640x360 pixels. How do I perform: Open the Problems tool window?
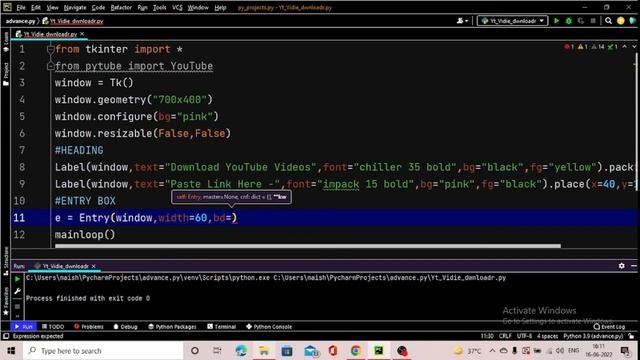89,327
